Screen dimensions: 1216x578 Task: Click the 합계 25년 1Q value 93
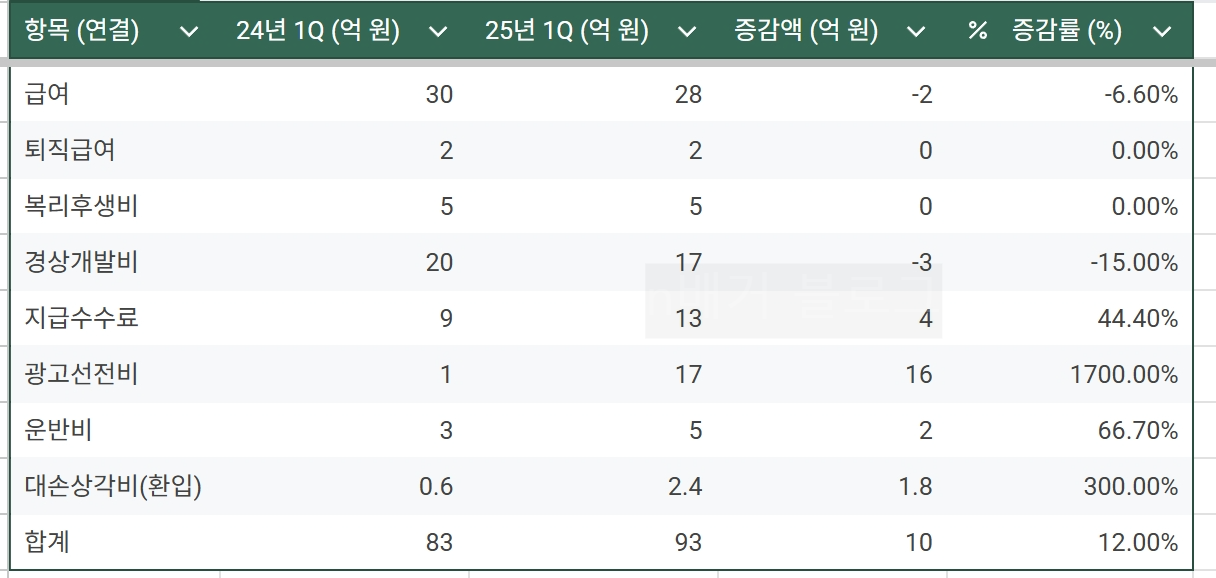688,542
